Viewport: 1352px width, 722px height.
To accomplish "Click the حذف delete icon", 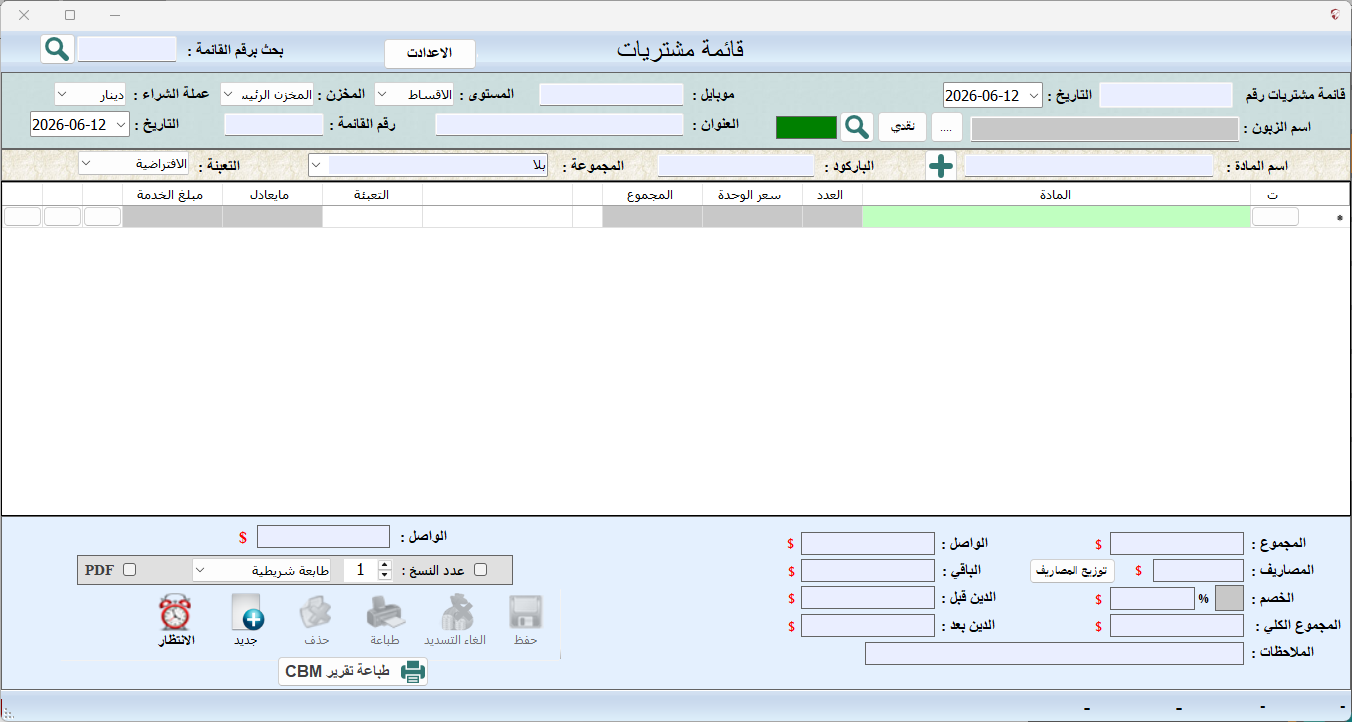I will [316, 620].
